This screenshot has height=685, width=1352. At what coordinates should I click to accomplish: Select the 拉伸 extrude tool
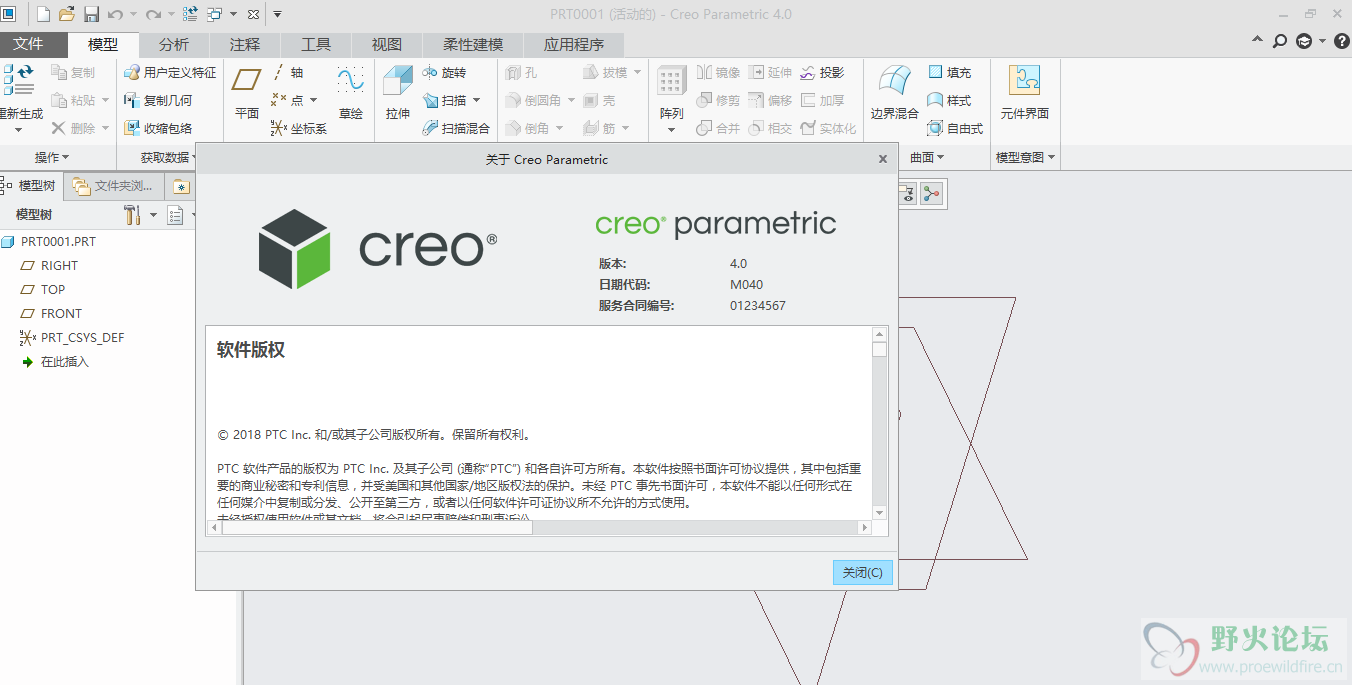(x=398, y=94)
